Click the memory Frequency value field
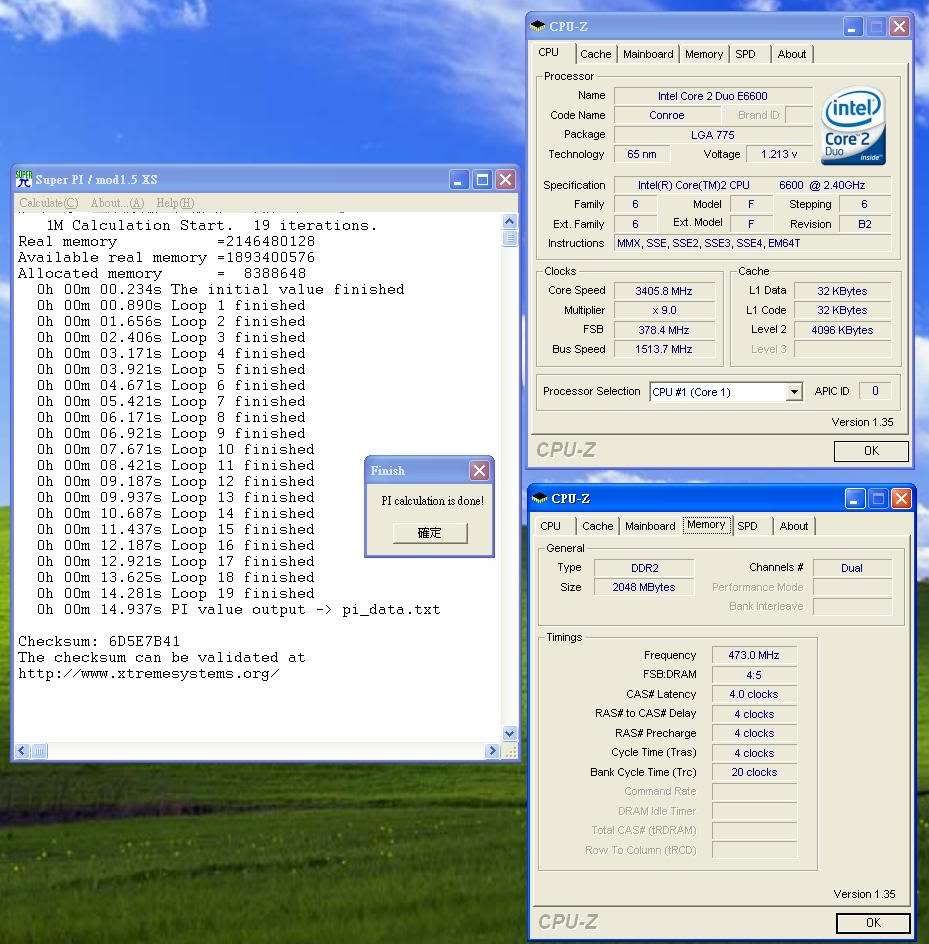 click(x=754, y=655)
